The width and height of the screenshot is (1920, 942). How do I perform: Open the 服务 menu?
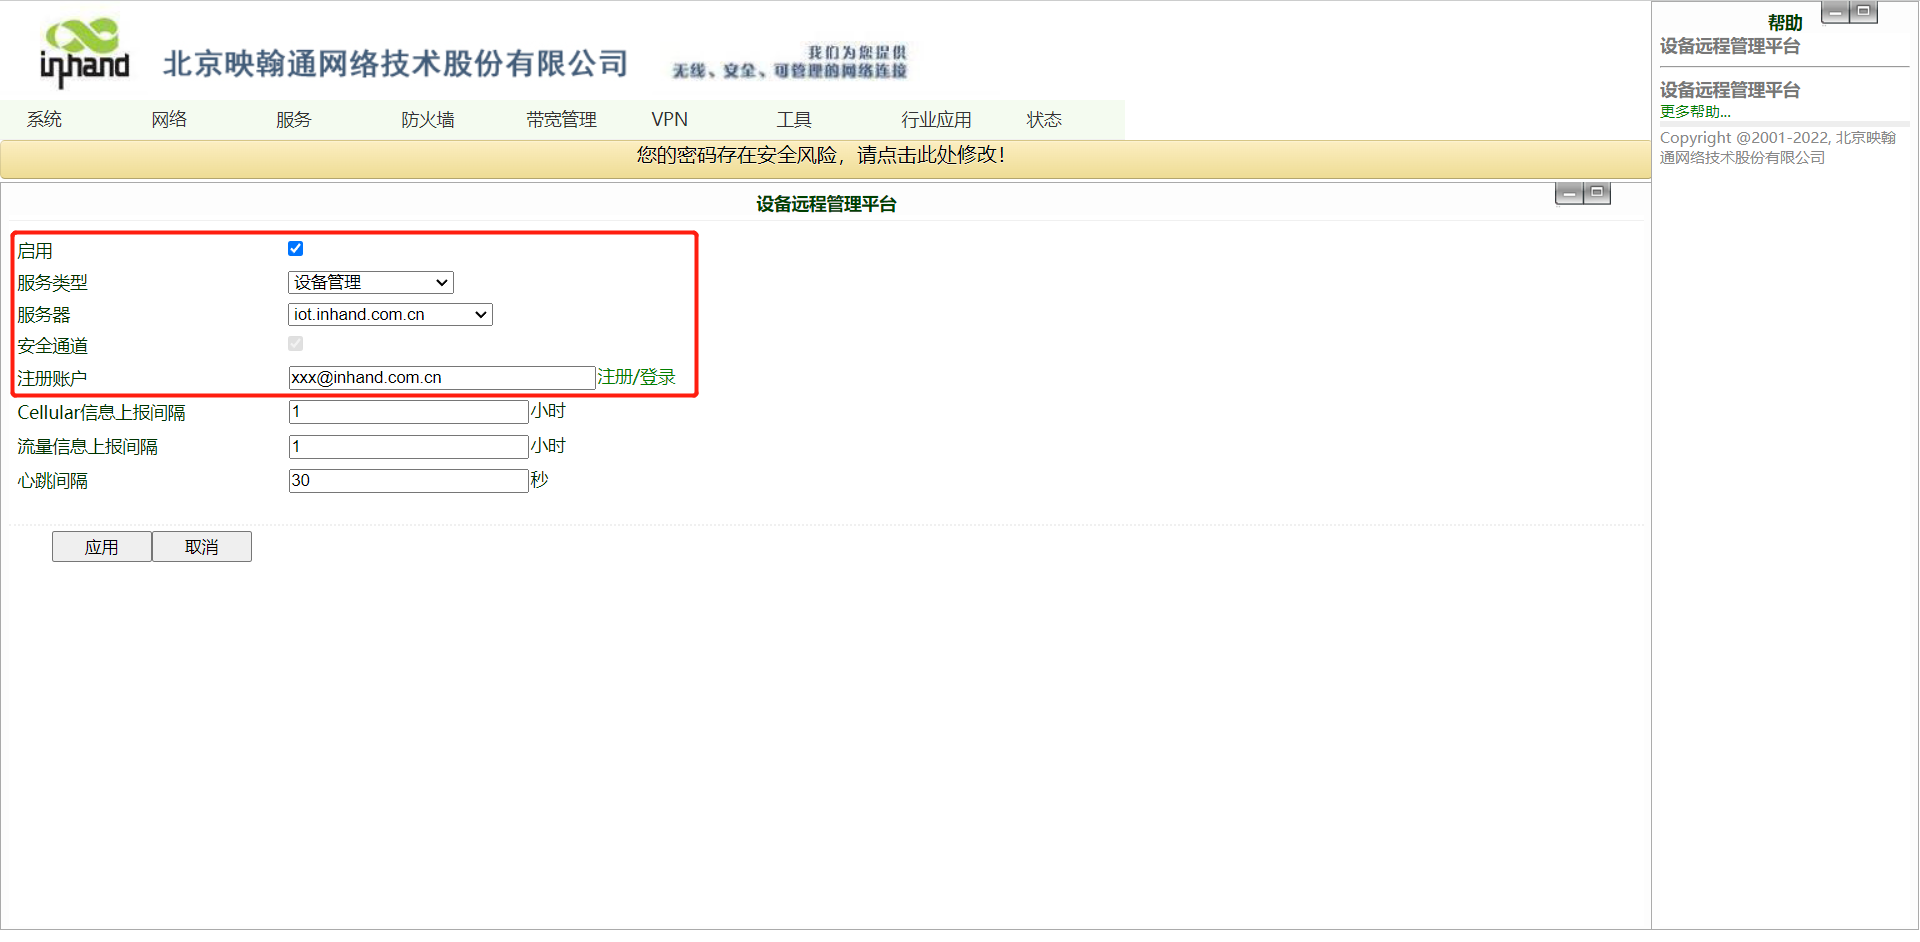294,120
